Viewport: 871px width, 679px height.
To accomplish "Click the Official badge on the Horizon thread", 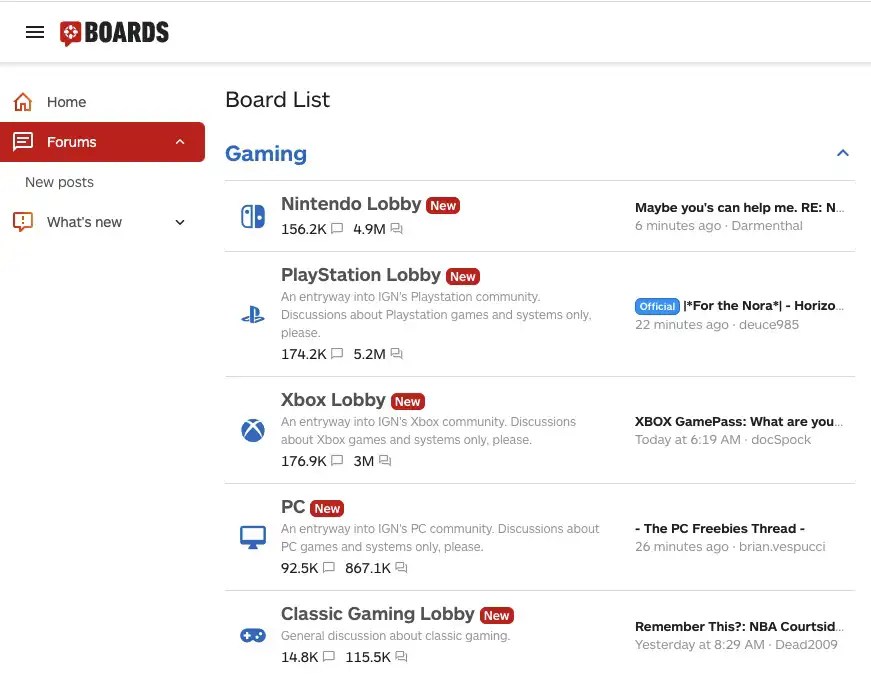I will pyautogui.click(x=656, y=306).
